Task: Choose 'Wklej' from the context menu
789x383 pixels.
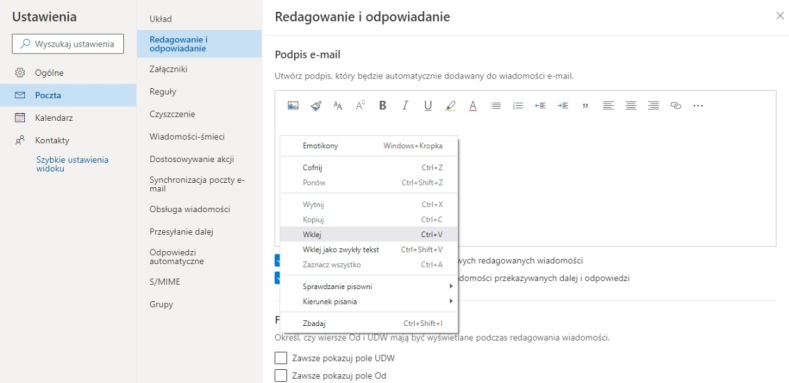Action: tap(369, 234)
